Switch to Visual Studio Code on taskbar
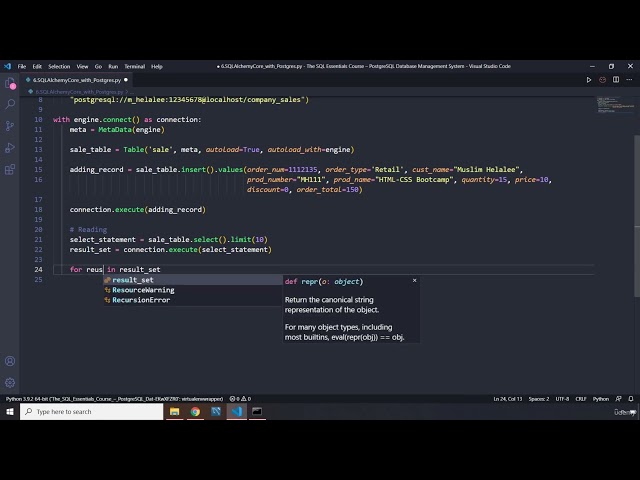The width and height of the screenshot is (640, 480). [x=237, y=411]
